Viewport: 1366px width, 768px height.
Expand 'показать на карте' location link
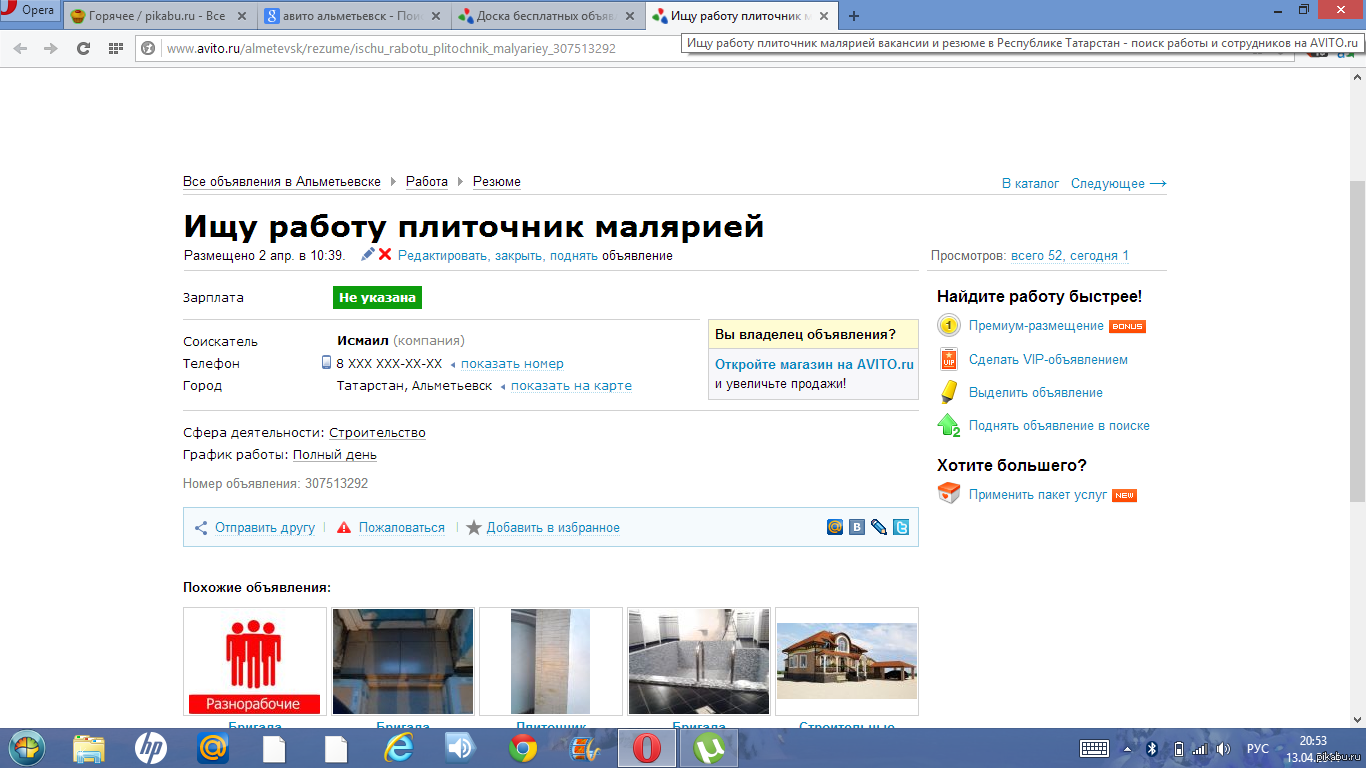click(571, 386)
